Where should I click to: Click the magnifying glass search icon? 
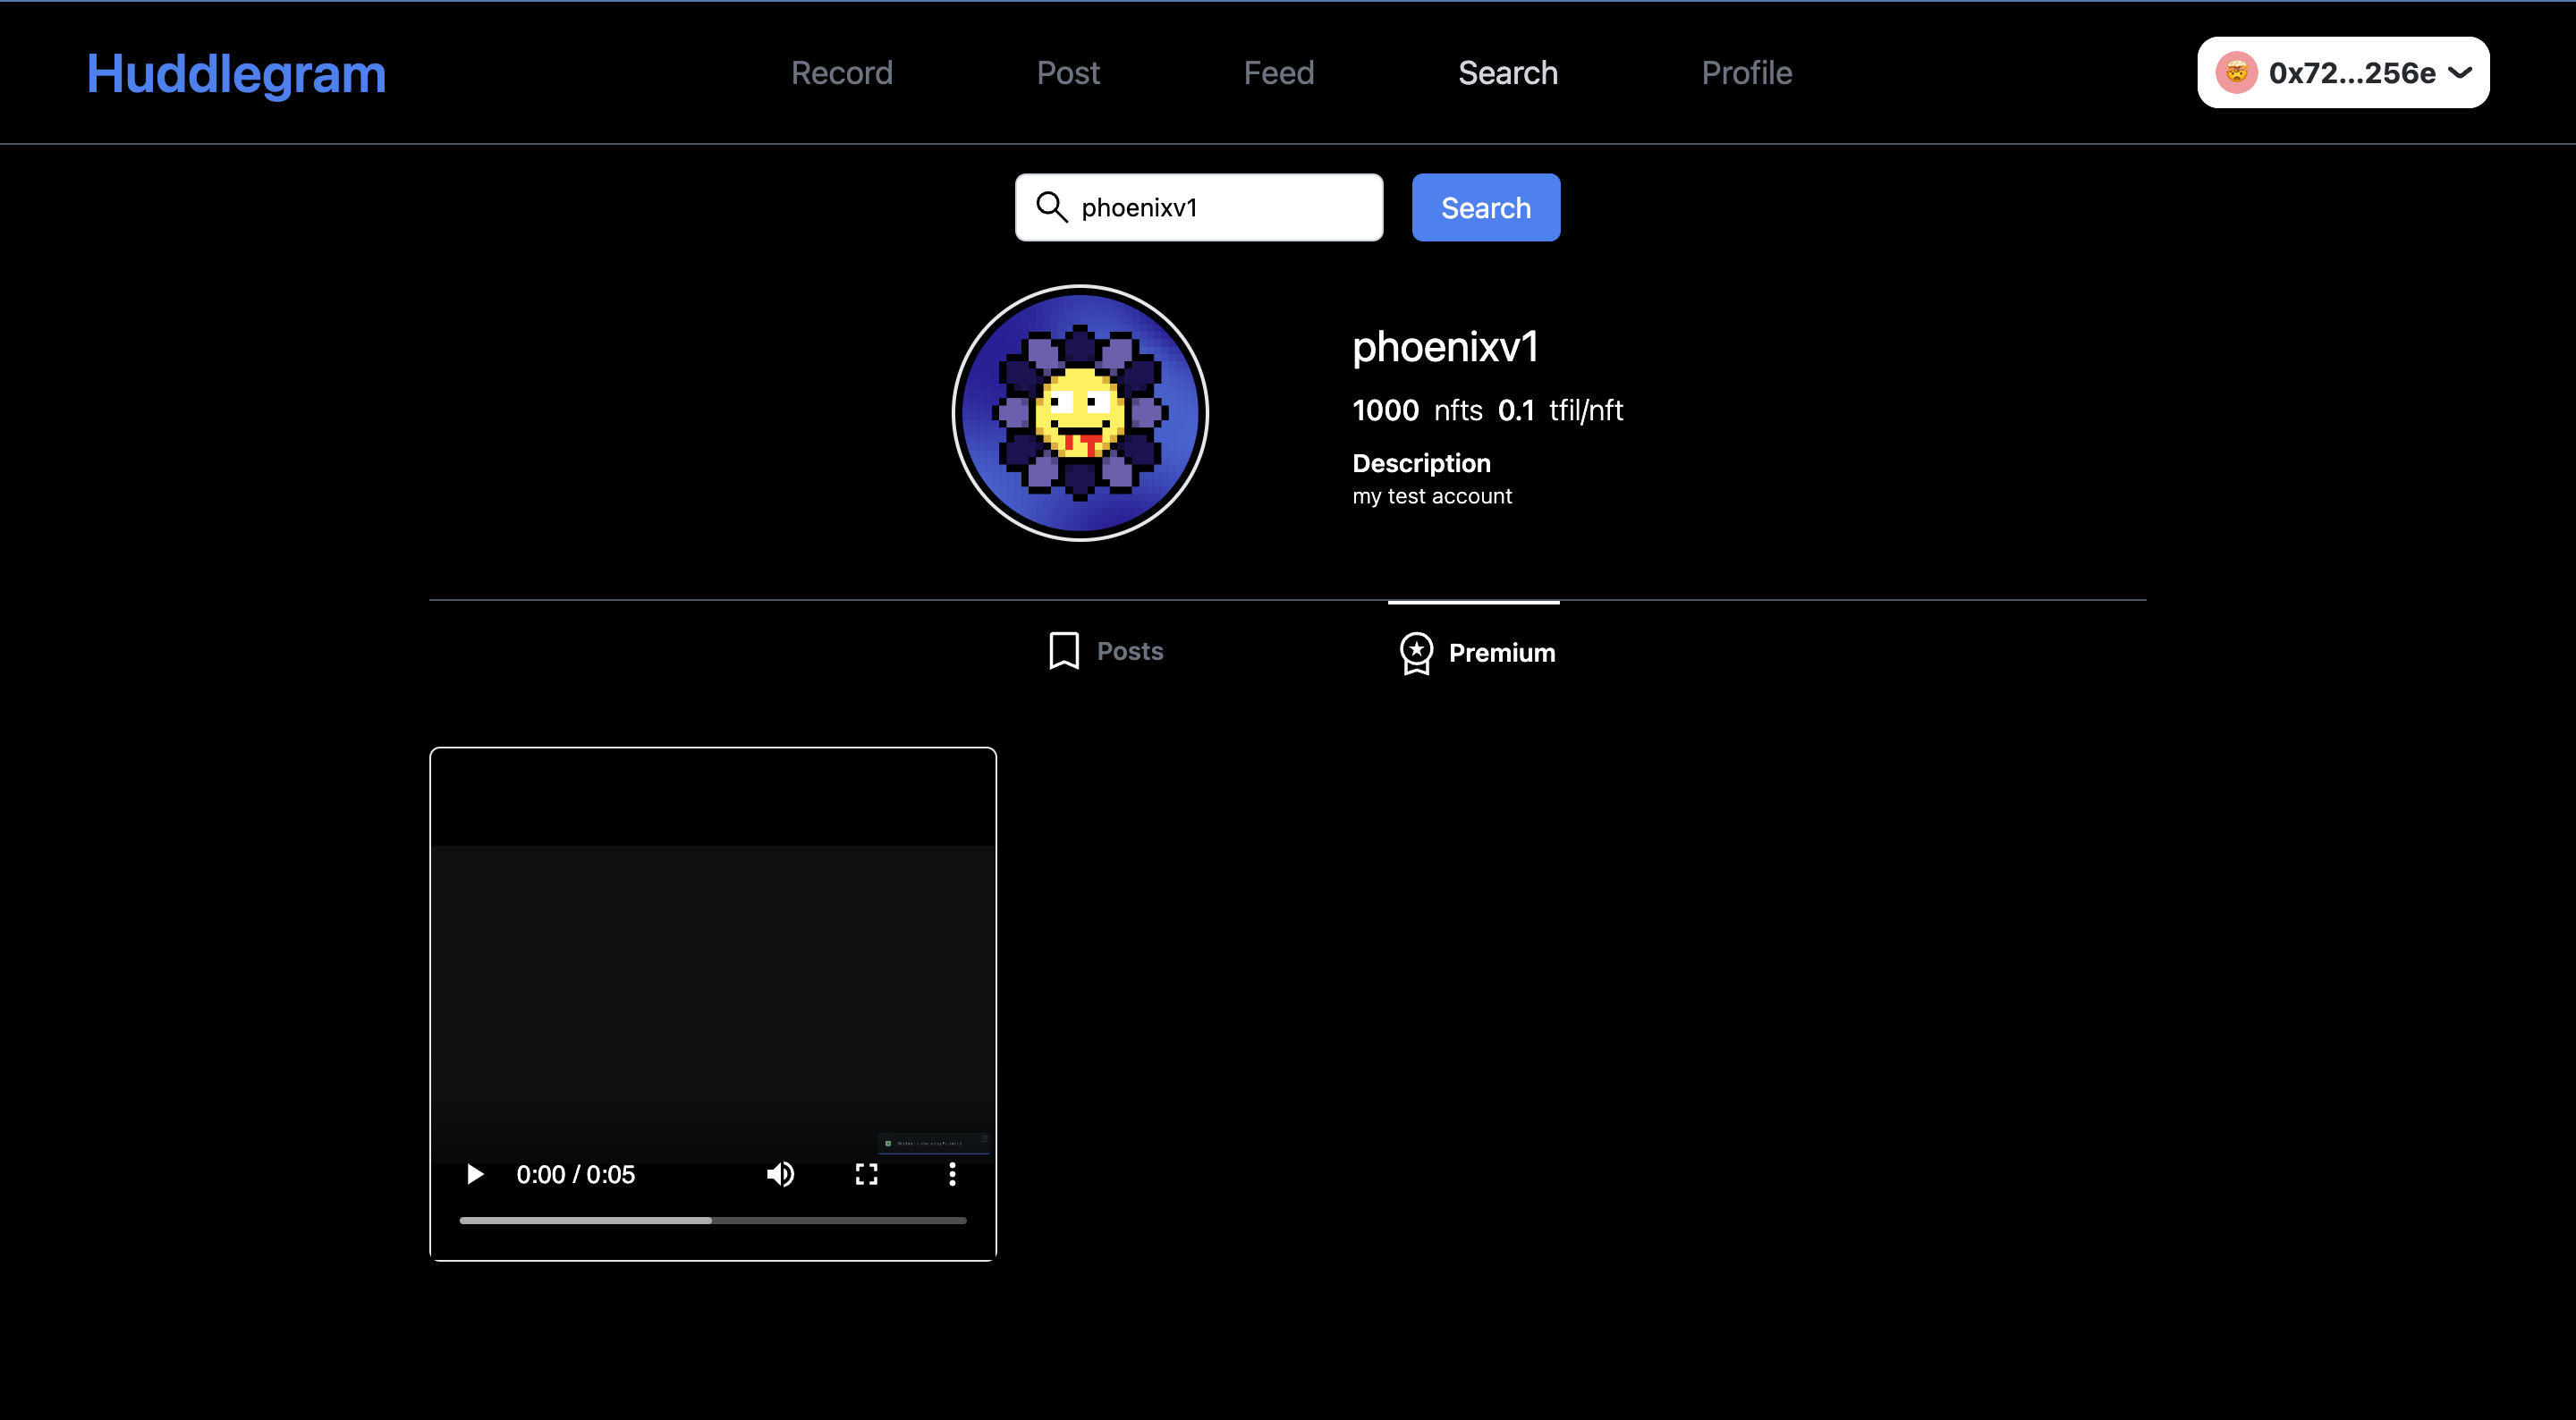click(1051, 207)
